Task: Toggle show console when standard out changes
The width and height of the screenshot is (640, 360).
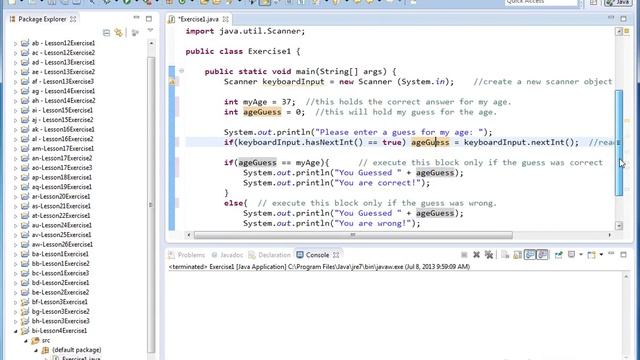Action: (530, 255)
